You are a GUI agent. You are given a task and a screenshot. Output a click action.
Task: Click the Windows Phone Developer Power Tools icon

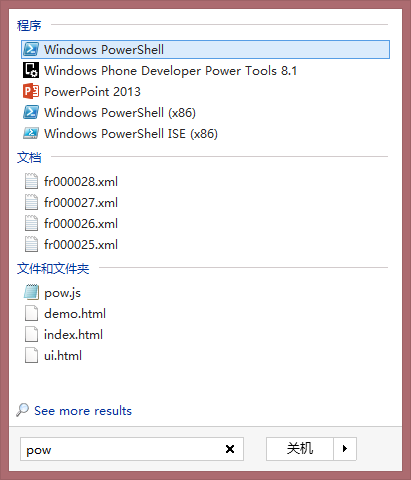(31, 70)
